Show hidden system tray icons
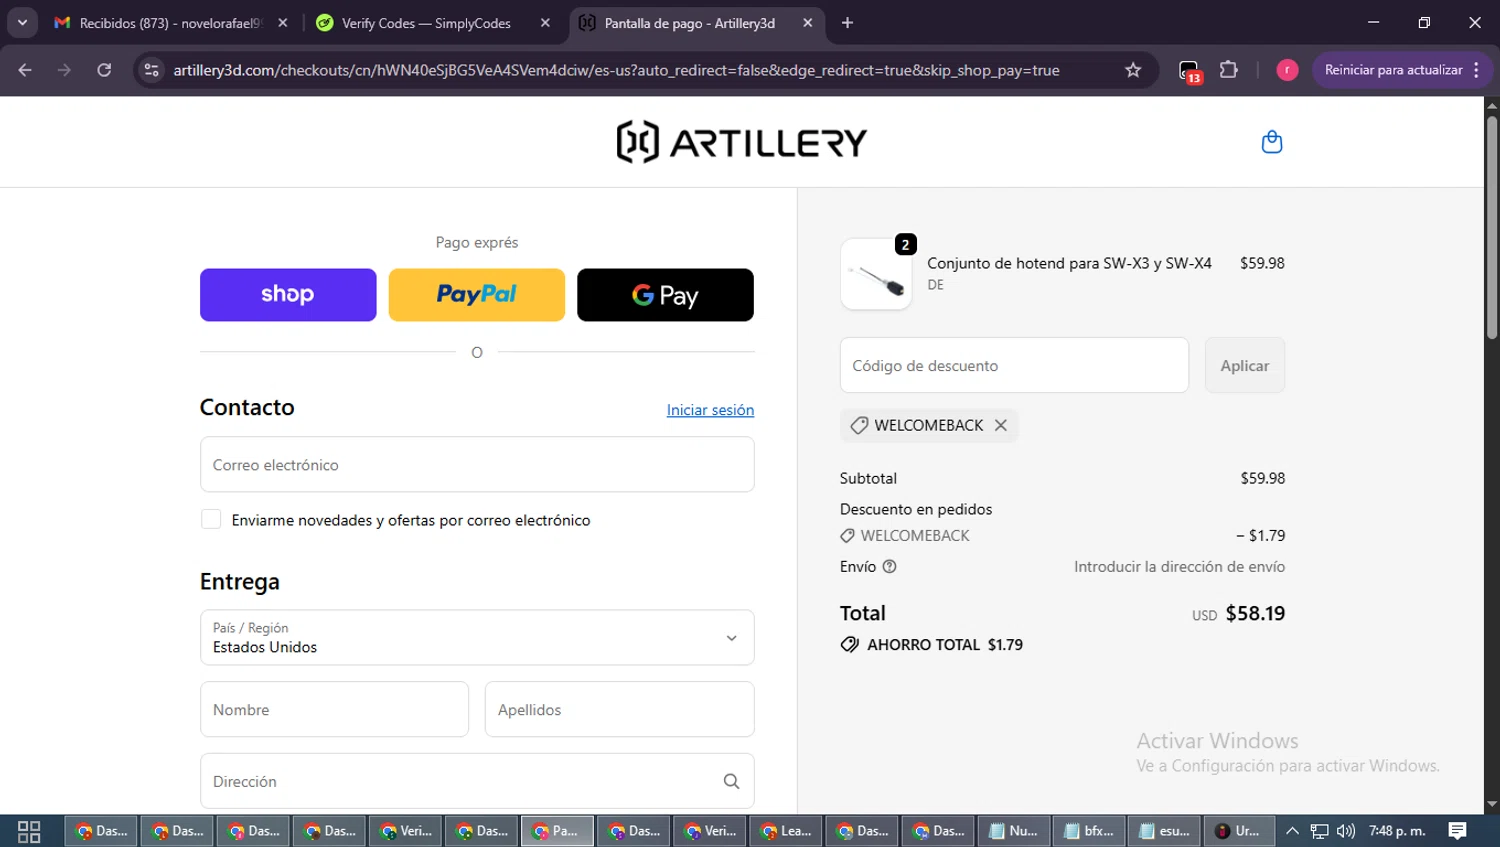The width and height of the screenshot is (1500, 847). coord(1292,831)
